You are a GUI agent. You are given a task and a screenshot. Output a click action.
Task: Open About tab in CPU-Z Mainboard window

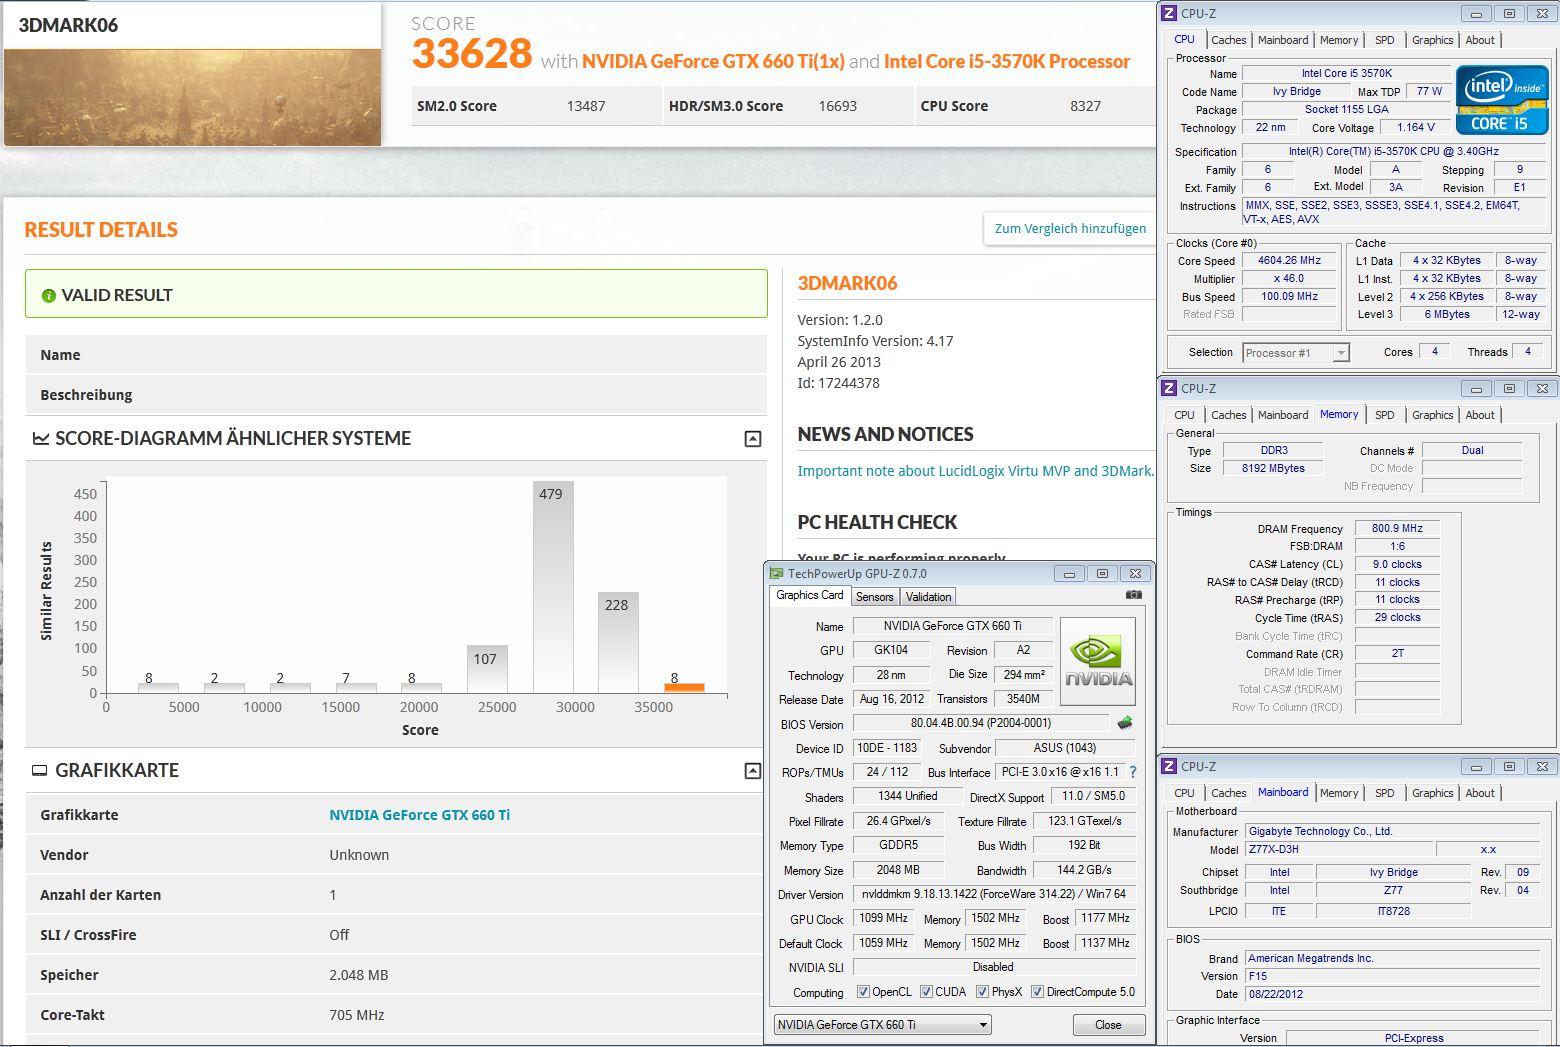[x=1480, y=793]
